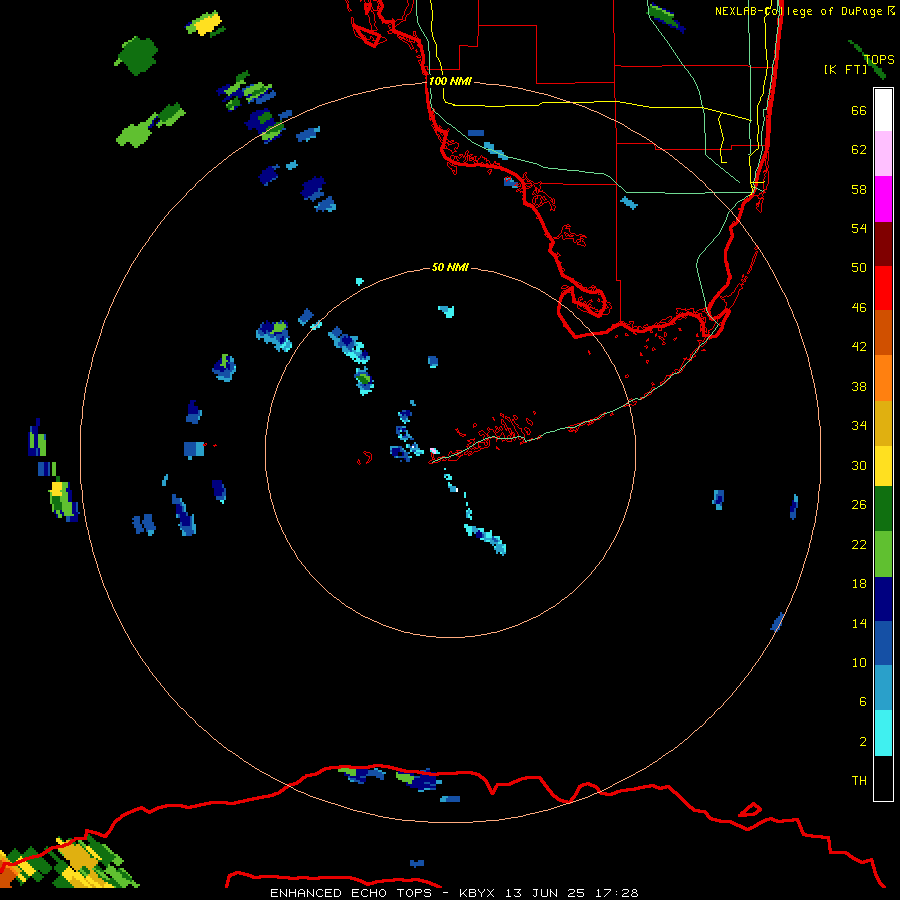Select the medium blue legend swatch
Viewport: 900px width, 900px height.
point(883,643)
